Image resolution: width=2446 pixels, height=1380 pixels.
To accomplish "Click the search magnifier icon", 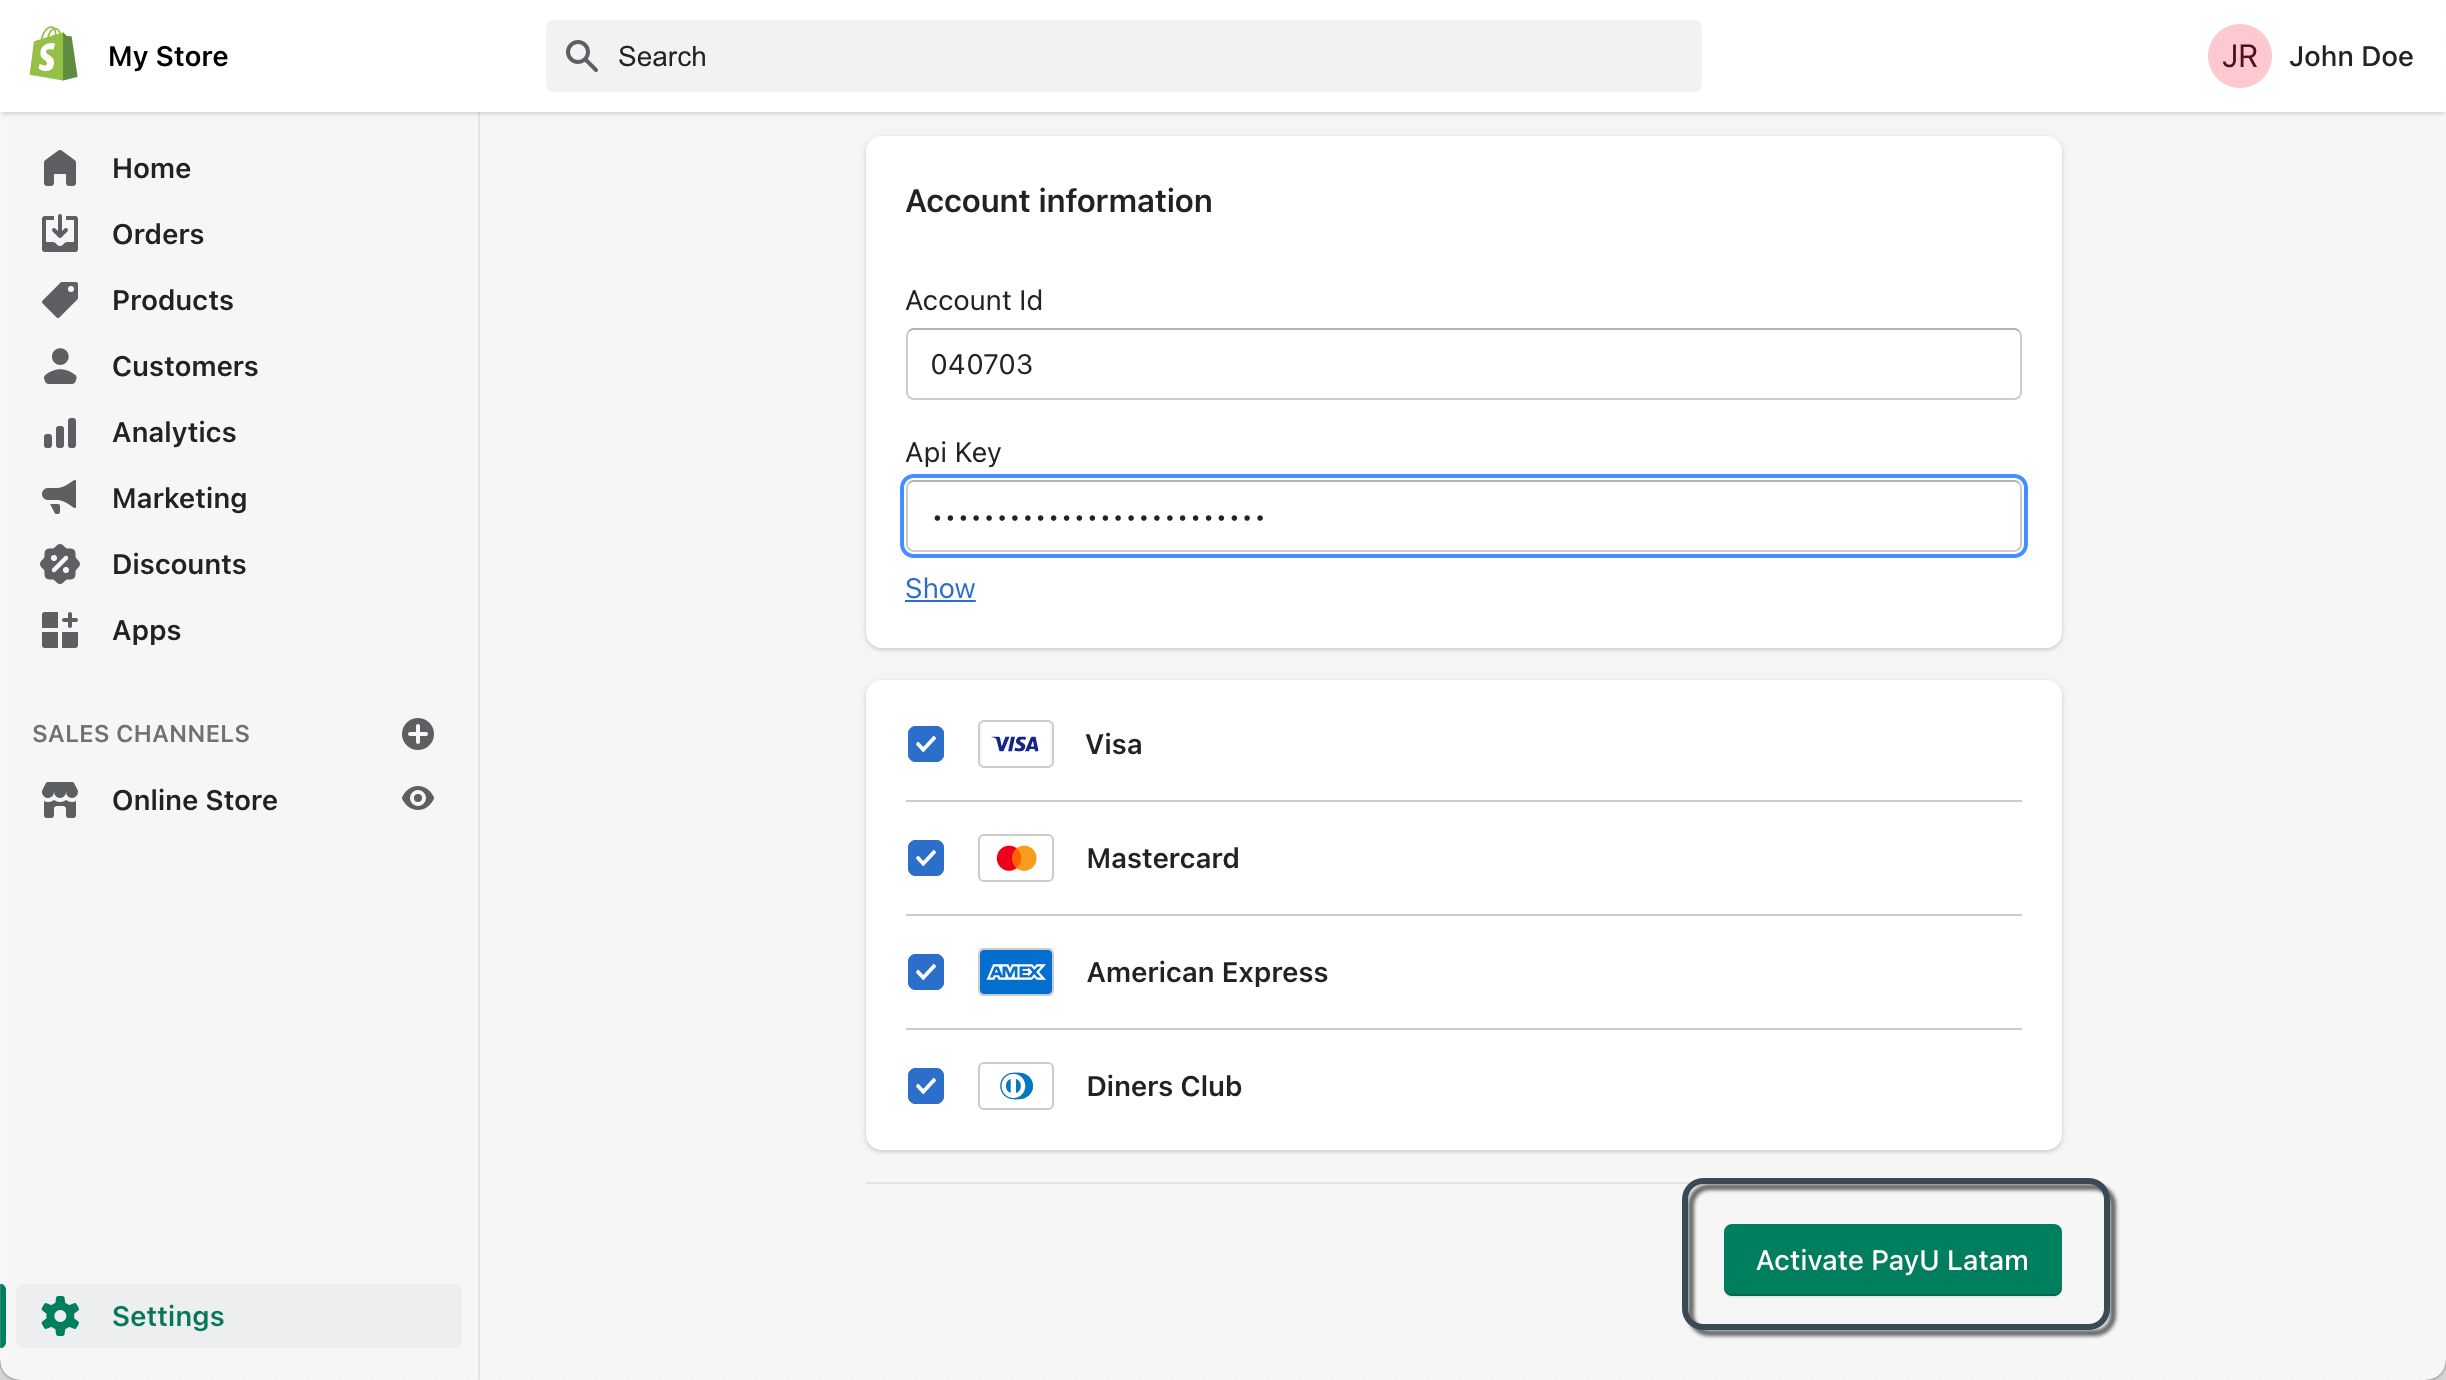I will [581, 56].
